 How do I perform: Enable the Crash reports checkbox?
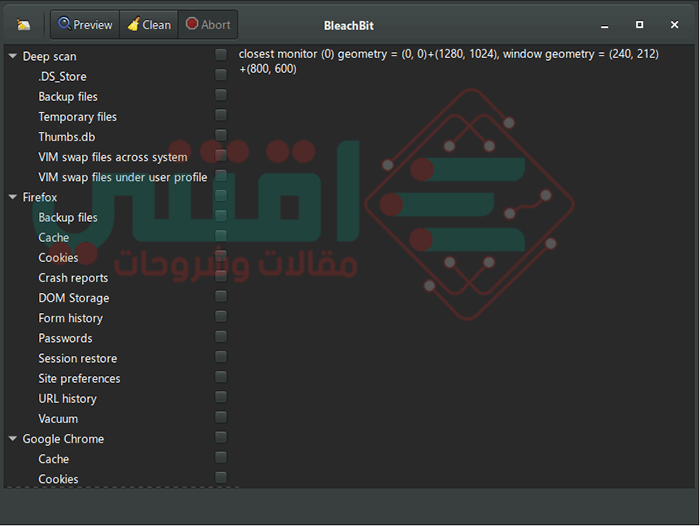coord(221,276)
